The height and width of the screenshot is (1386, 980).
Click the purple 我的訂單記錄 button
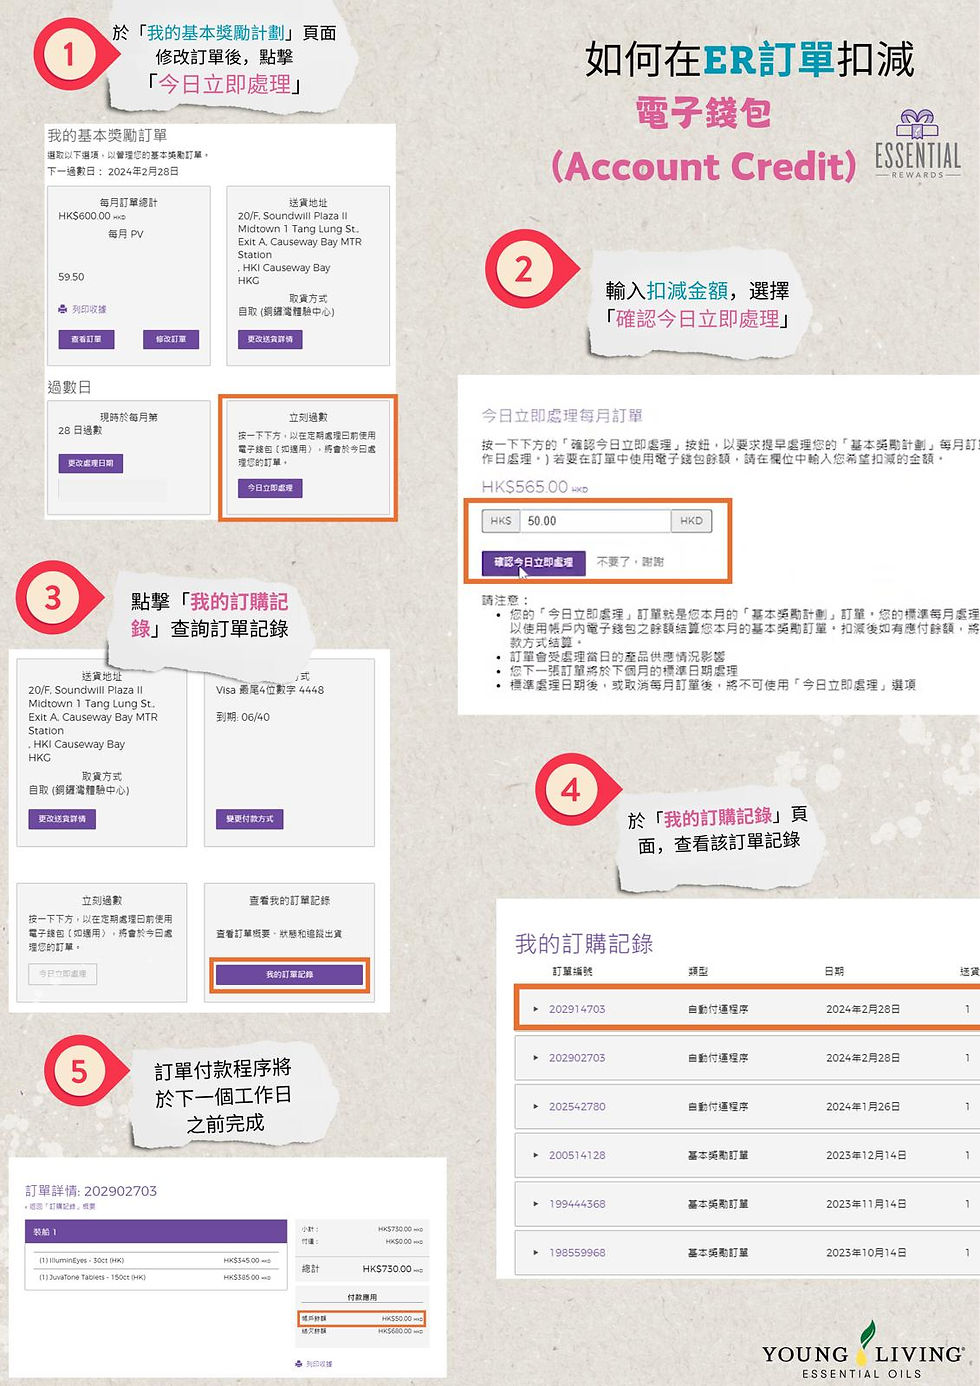289,974
